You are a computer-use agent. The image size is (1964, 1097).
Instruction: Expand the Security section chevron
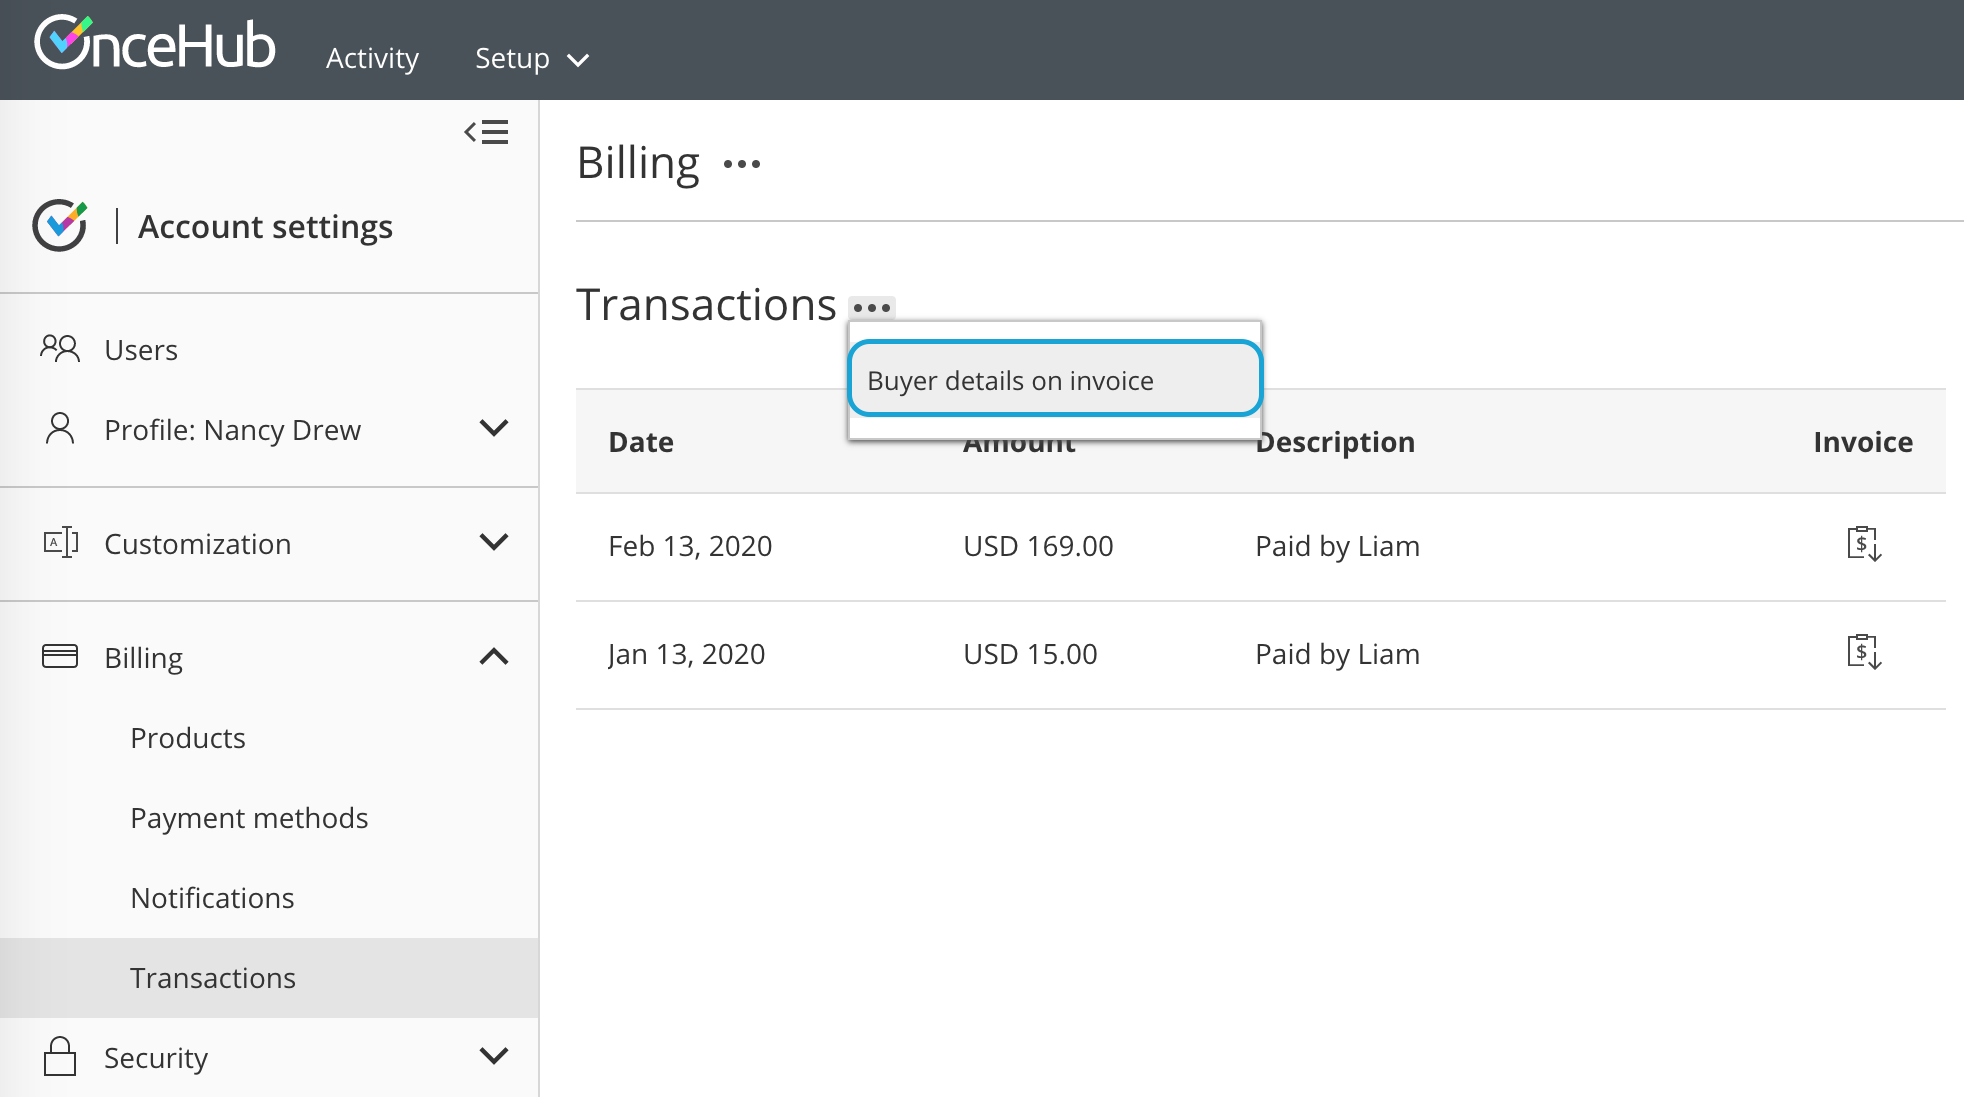point(493,1057)
